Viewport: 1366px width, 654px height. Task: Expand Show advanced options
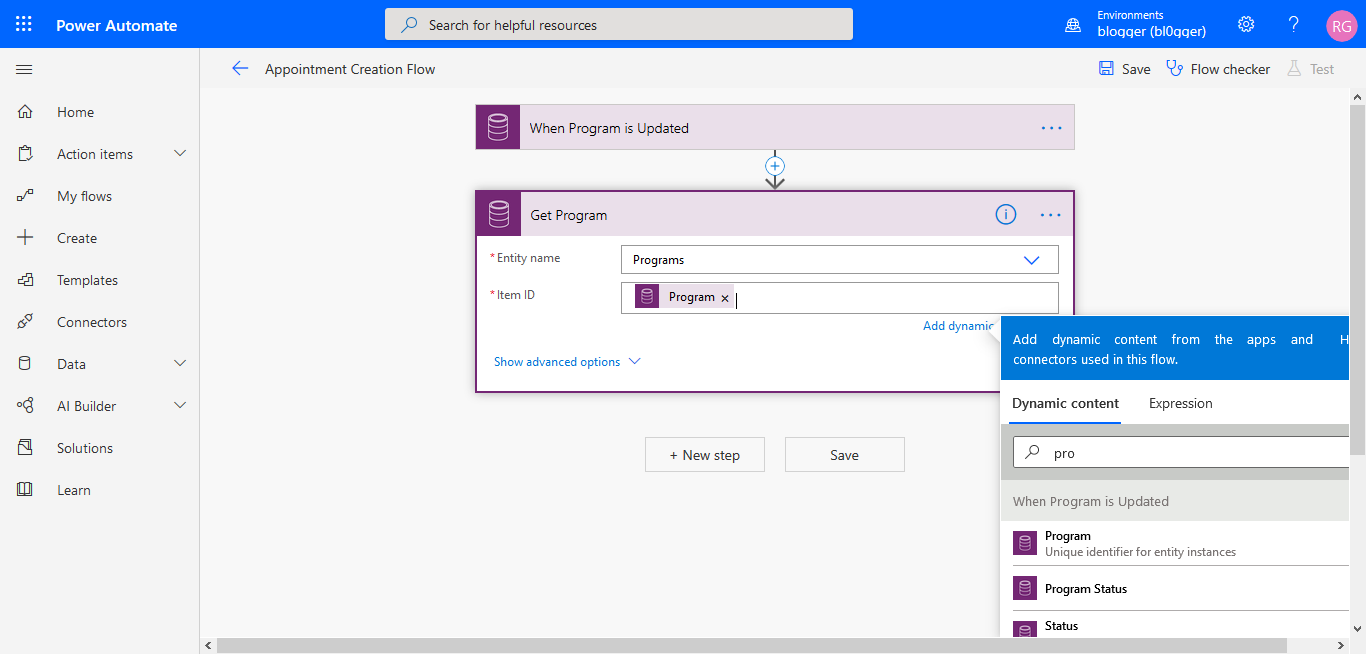coord(567,362)
